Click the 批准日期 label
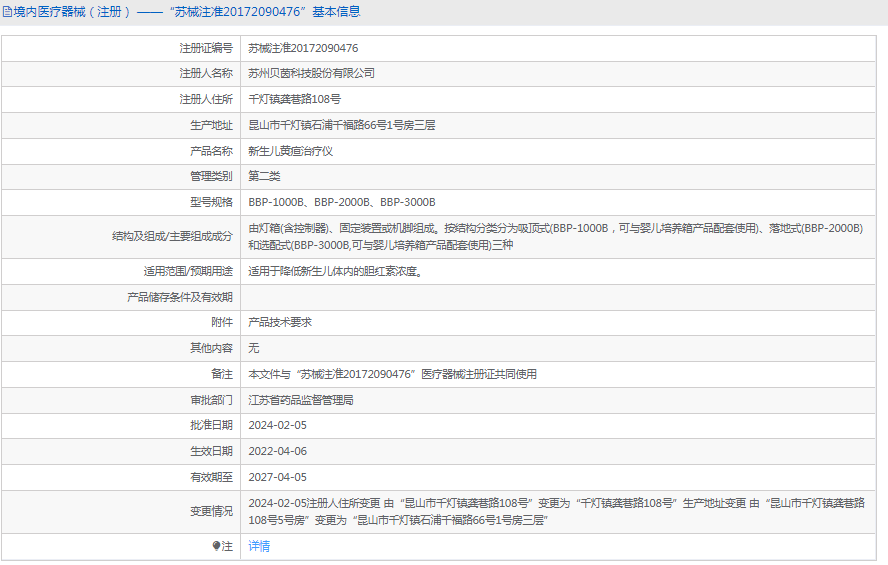888x565 pixels. tap(211, 426)
